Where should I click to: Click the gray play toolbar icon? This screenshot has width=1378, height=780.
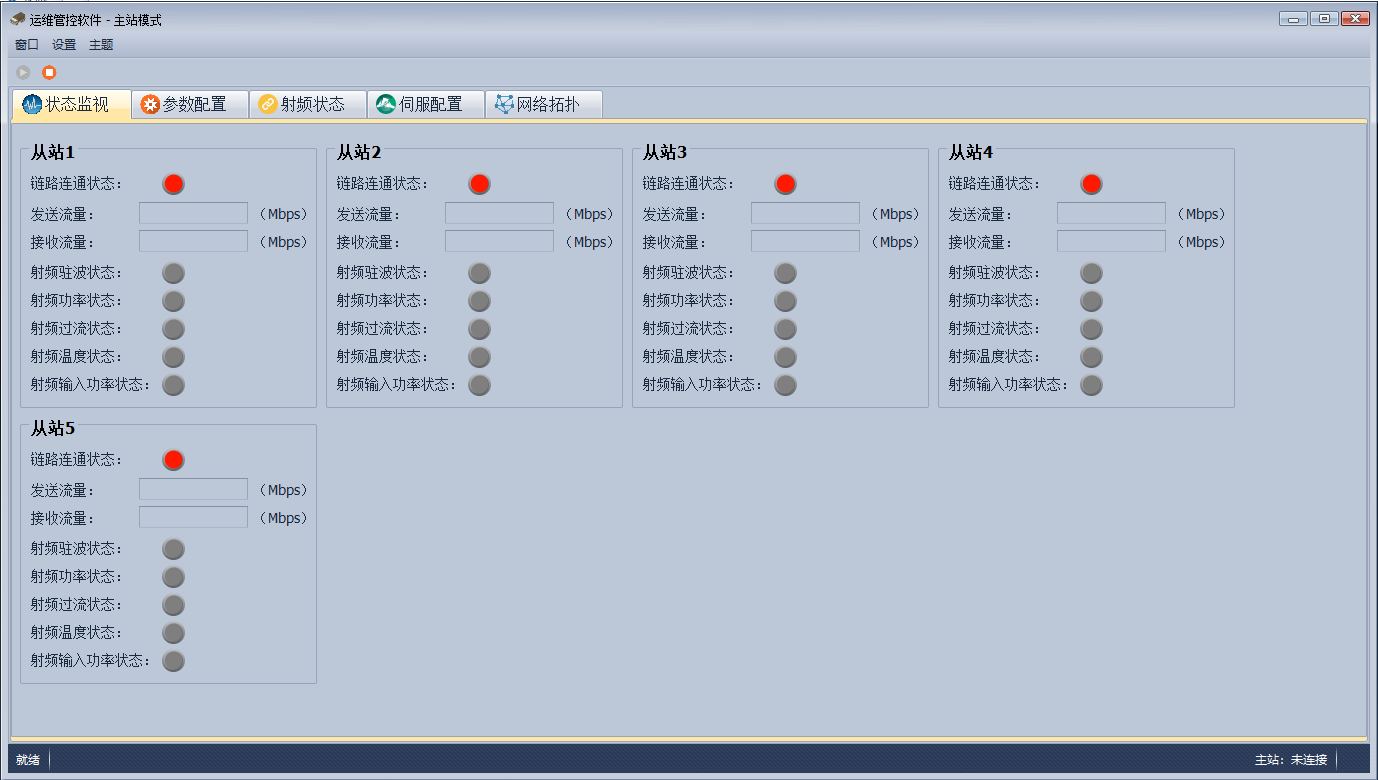[x=23, y=72]
